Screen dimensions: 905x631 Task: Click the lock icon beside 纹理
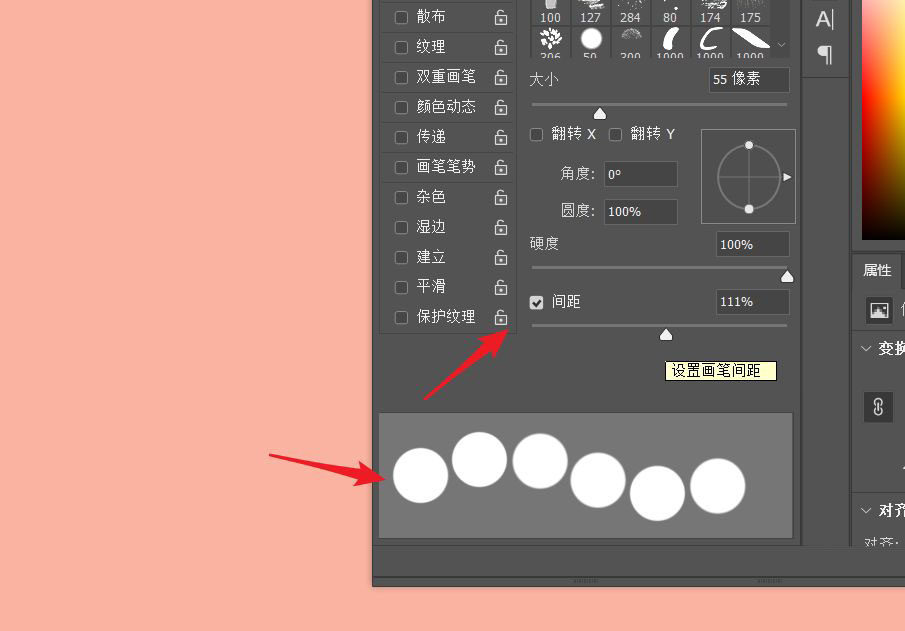(500, 47)
